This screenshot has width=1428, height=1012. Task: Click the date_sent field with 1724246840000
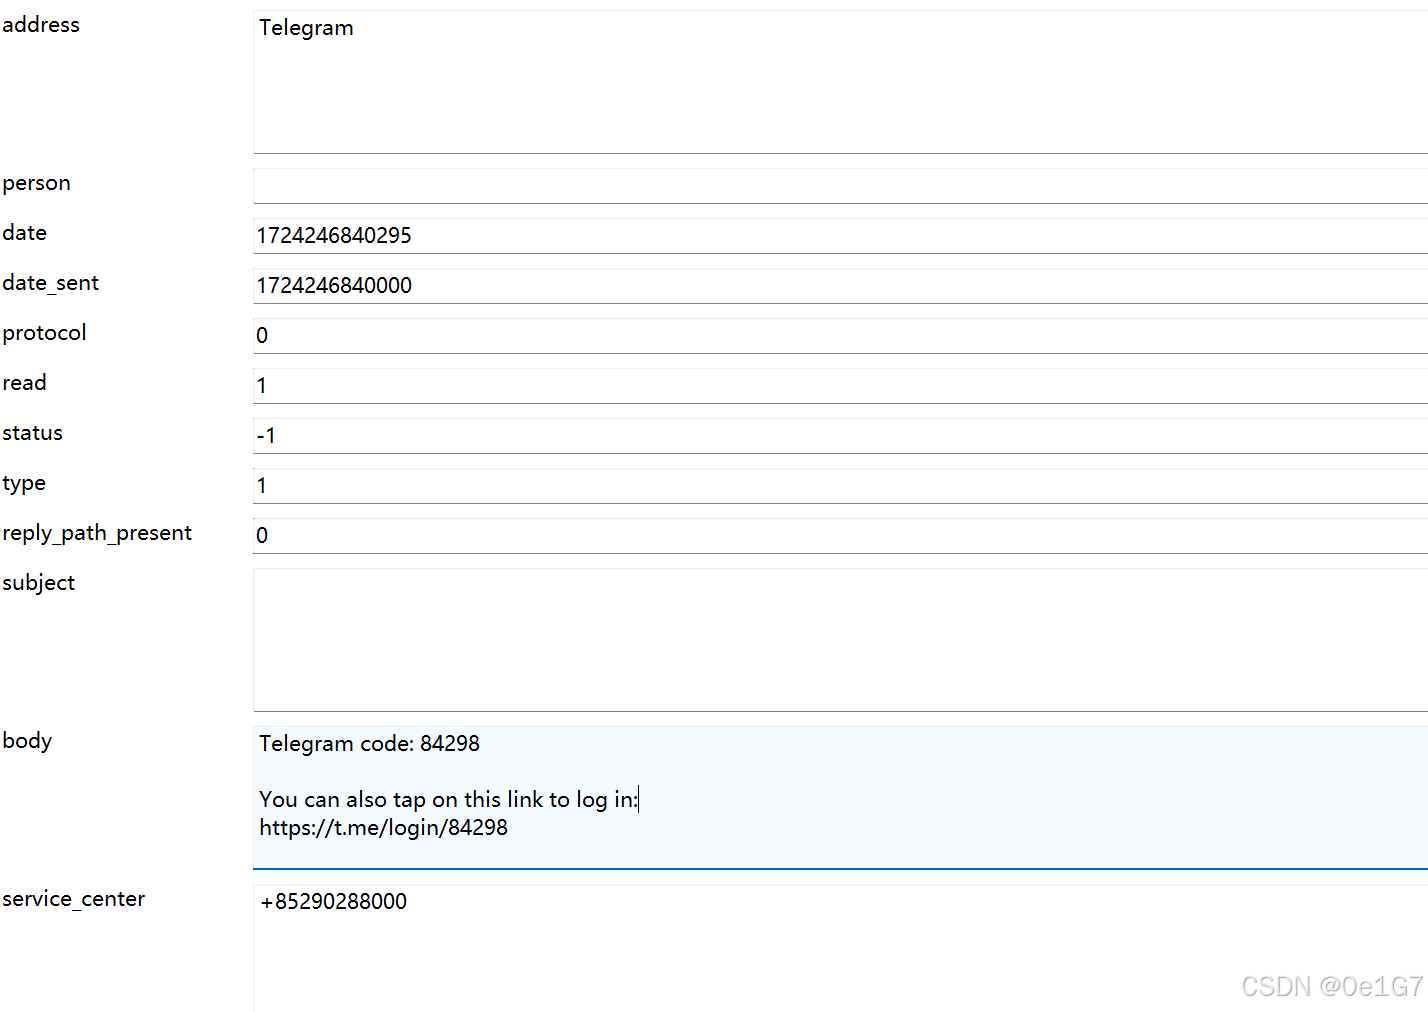pyautogui.click(x=840, y=286)
